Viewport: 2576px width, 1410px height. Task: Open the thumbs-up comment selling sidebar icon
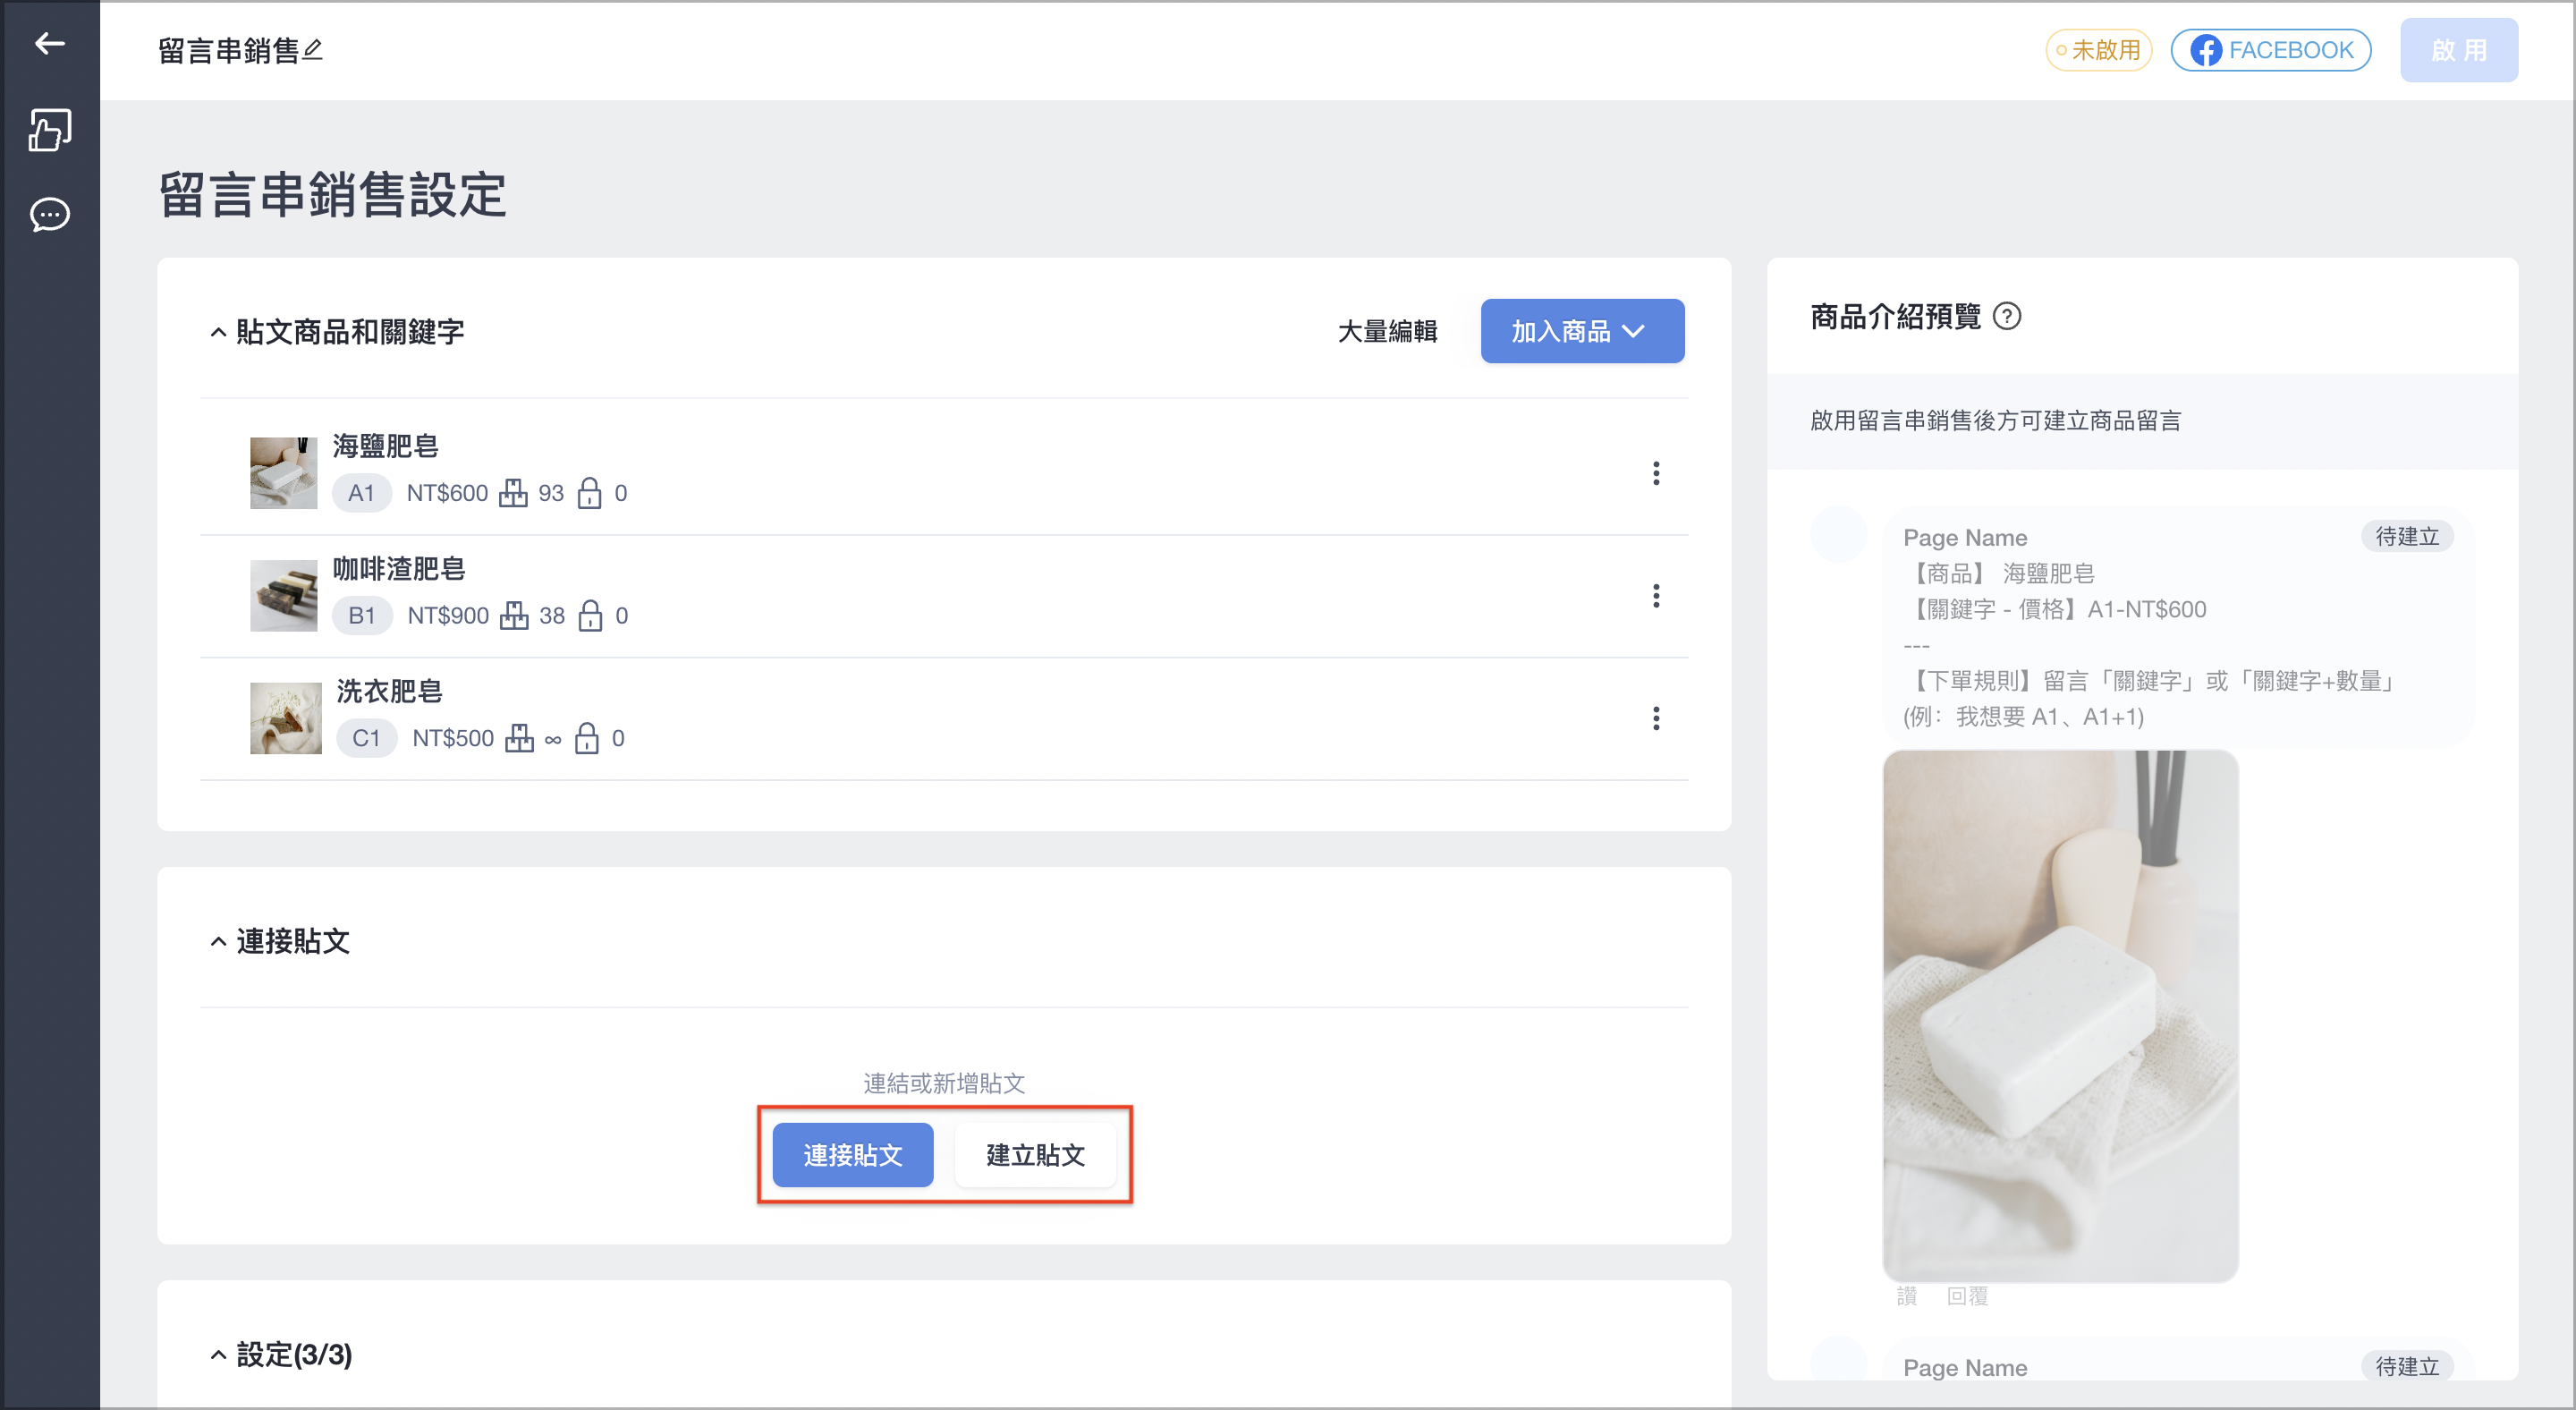click(49, 130)
